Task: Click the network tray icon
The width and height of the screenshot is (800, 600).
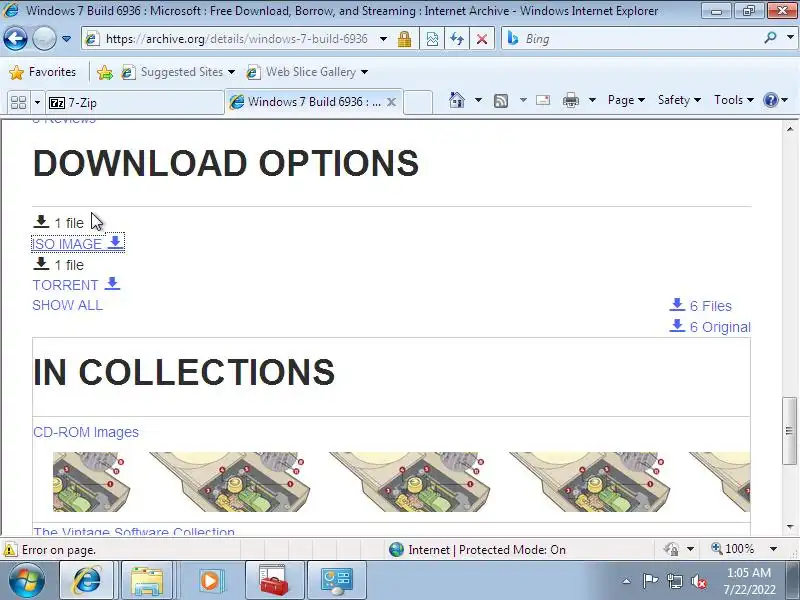Action: tap(674, 581)
